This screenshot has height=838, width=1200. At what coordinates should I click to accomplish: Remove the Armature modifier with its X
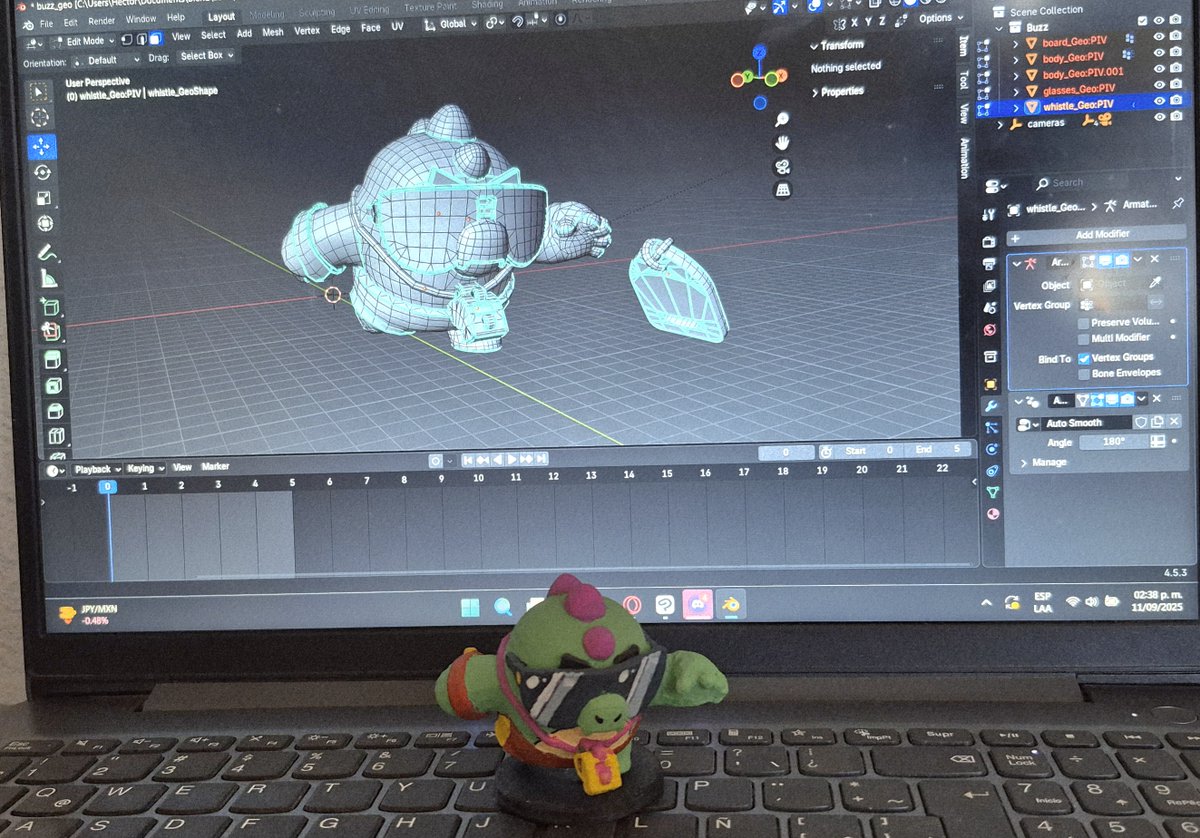coord(1155,260)
